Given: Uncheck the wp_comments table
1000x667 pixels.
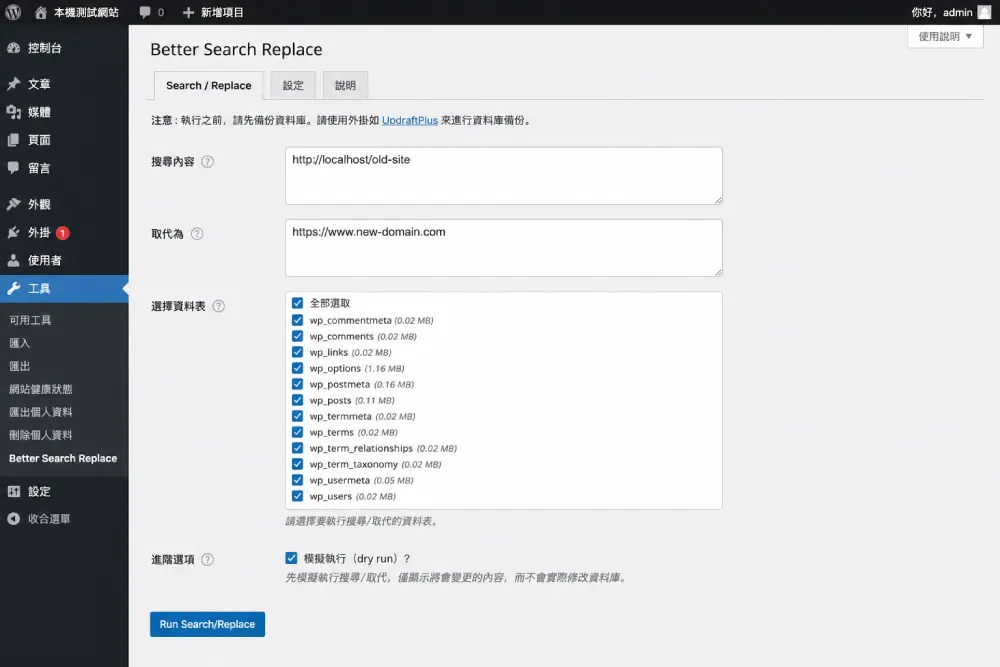Looking at the screenshot, I should pyautogui.click(x=297, y=336).
